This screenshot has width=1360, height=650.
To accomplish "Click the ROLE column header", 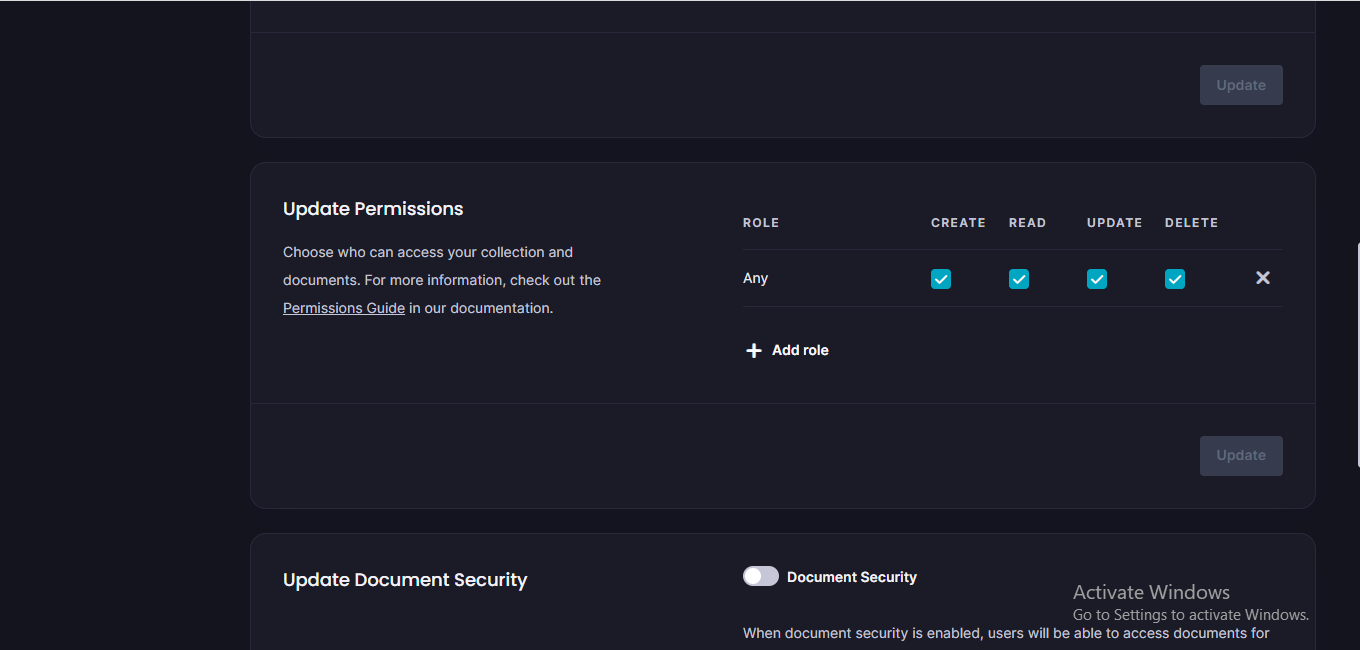I will tap(761, 223).
